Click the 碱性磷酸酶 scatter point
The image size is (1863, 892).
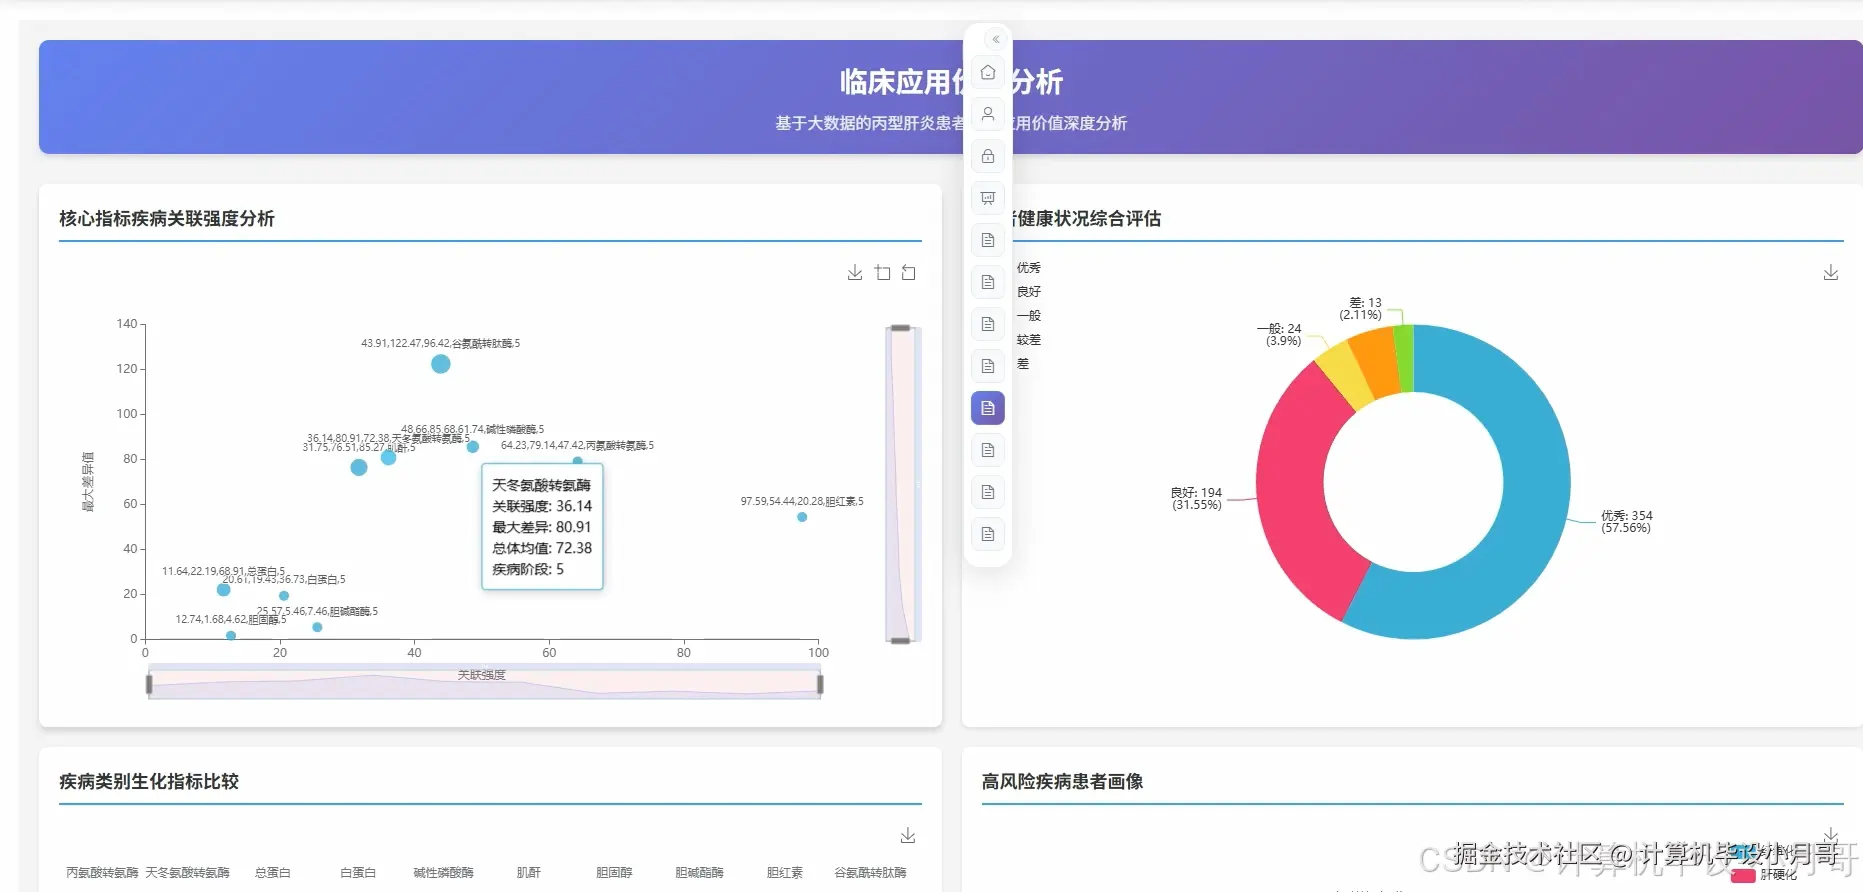pos(473,447)
